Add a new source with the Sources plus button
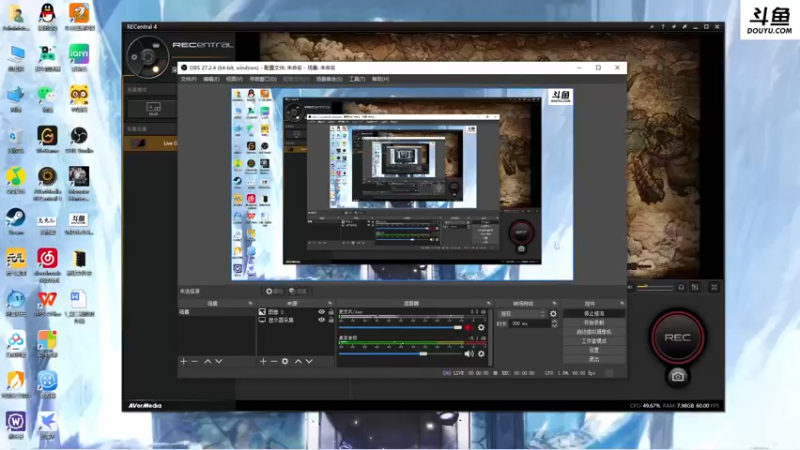 (x=263, y=361)
